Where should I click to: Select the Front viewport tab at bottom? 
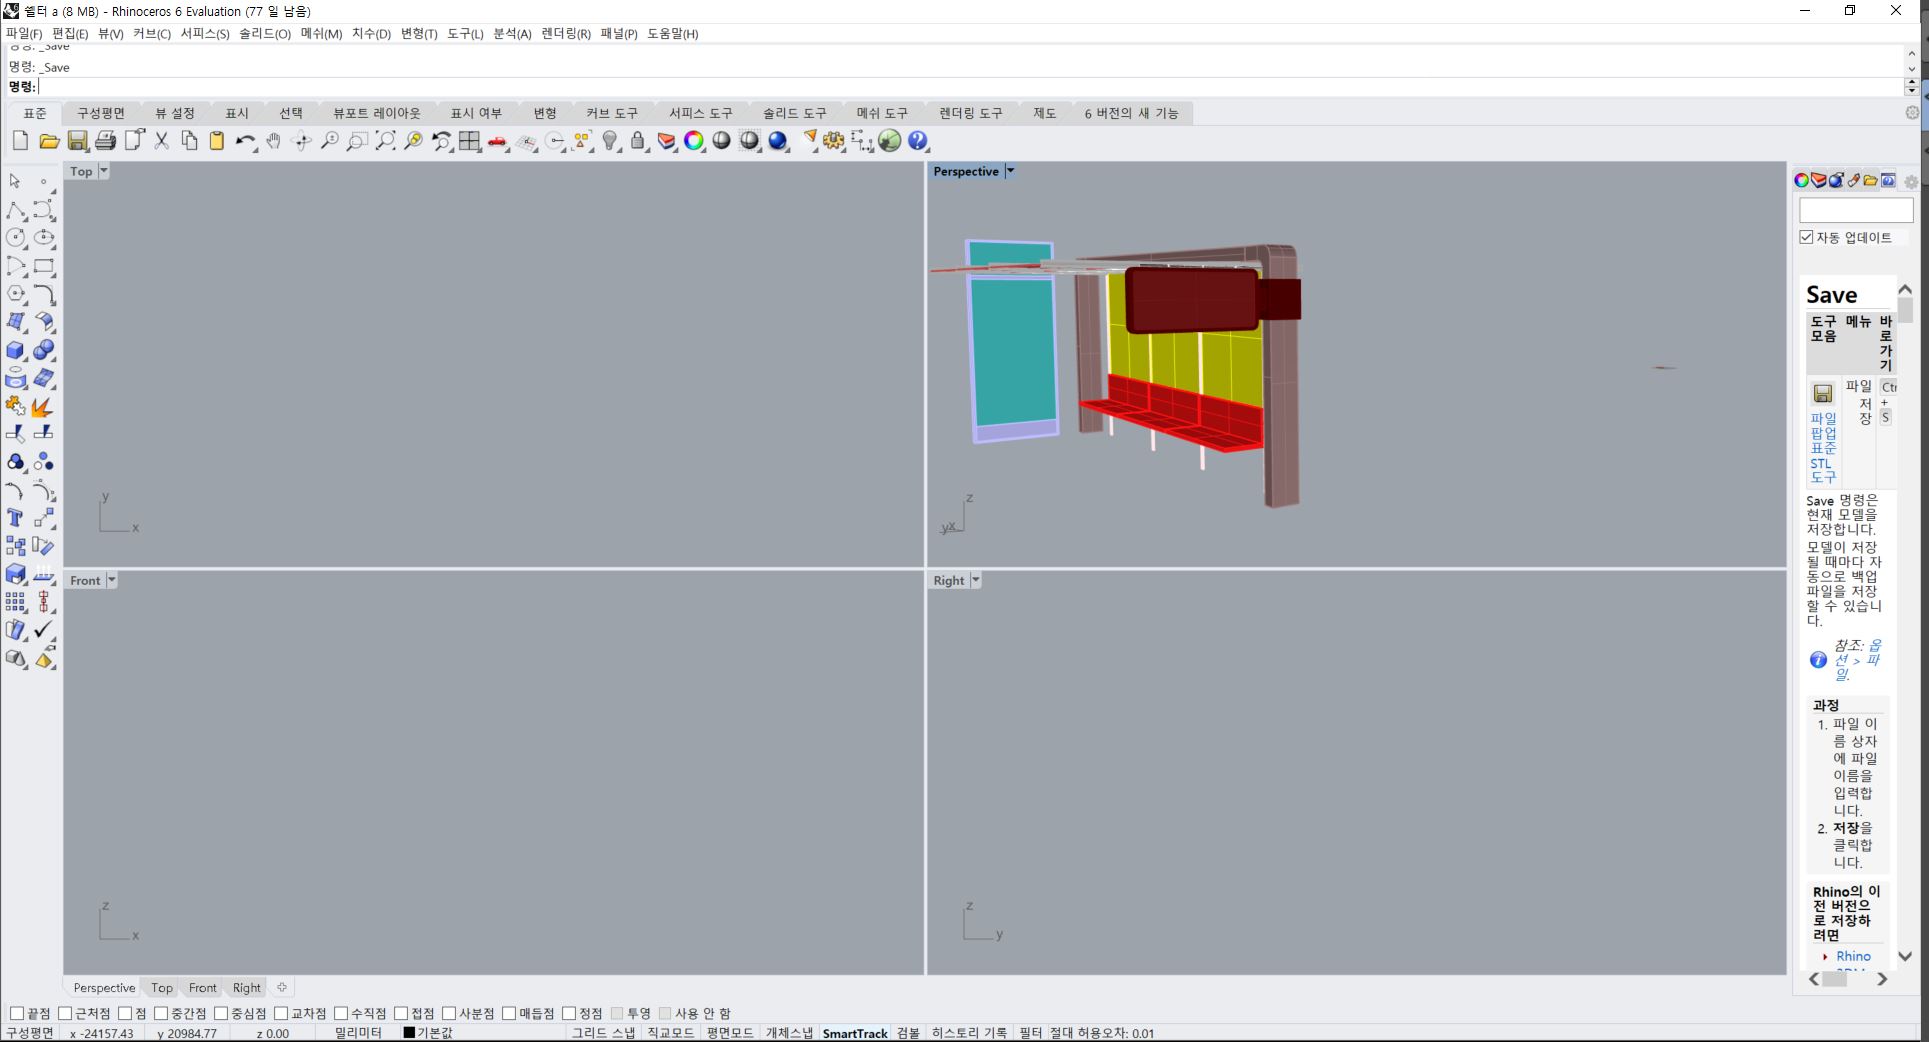click(x=202, y=988)
